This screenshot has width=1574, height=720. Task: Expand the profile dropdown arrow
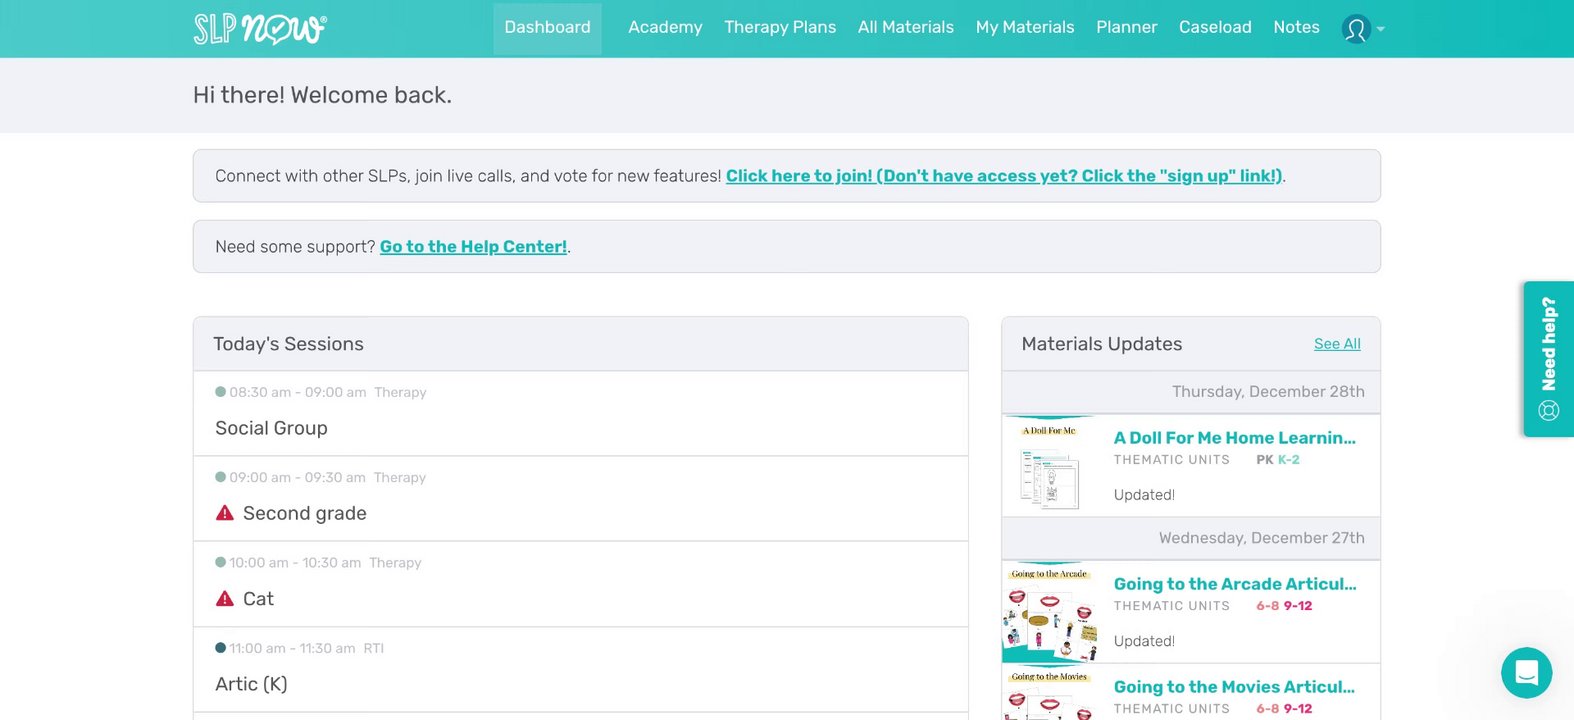pos(1381,29)
